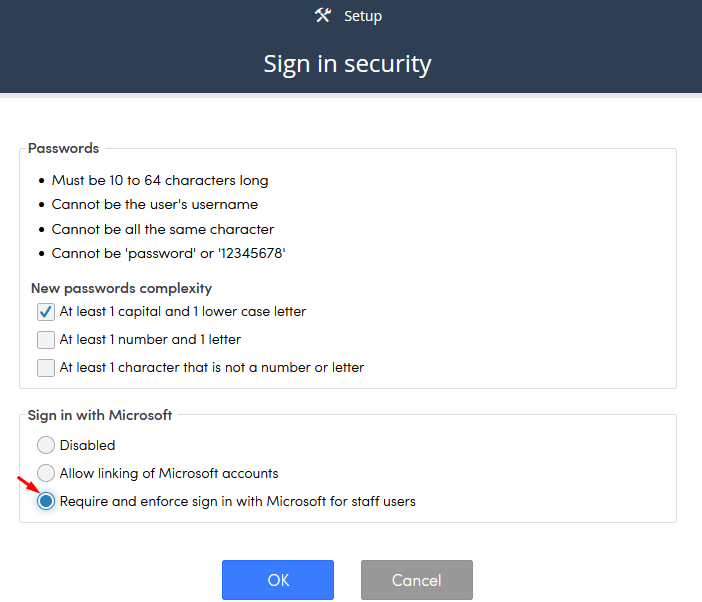
Task: Tick the non-number-or-letter character checkbox
Action: point(46,368)
